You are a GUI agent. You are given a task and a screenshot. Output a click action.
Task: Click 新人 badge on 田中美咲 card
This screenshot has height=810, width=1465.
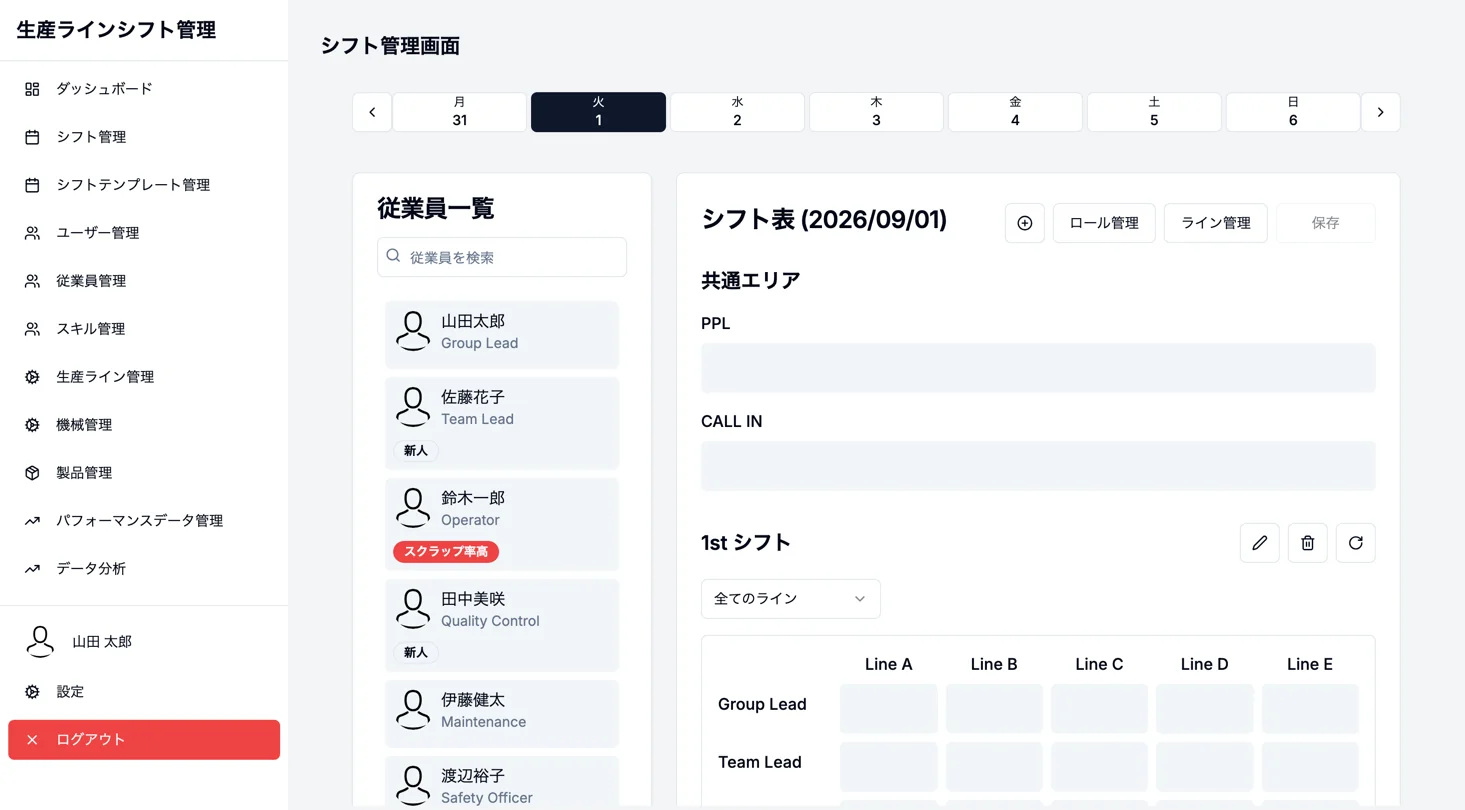(x=416, y=652)
